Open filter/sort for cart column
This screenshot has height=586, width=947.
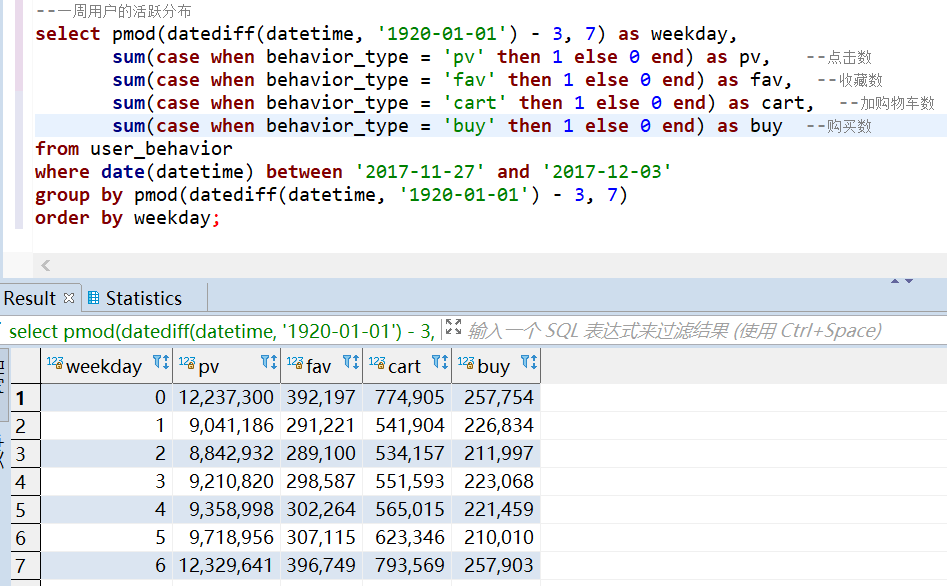pyautogui.click(x=440, y=362)
